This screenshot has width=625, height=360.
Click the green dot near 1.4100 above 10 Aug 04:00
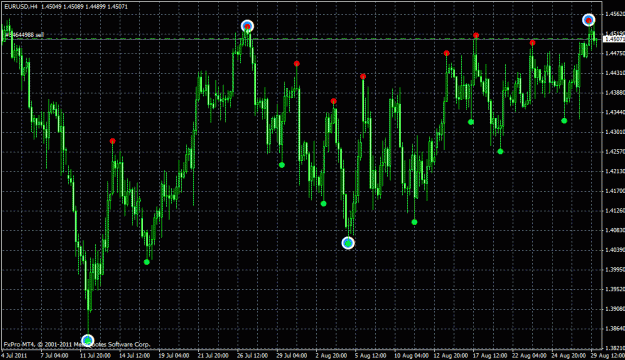pyautogui.click(x=415, y=222)
